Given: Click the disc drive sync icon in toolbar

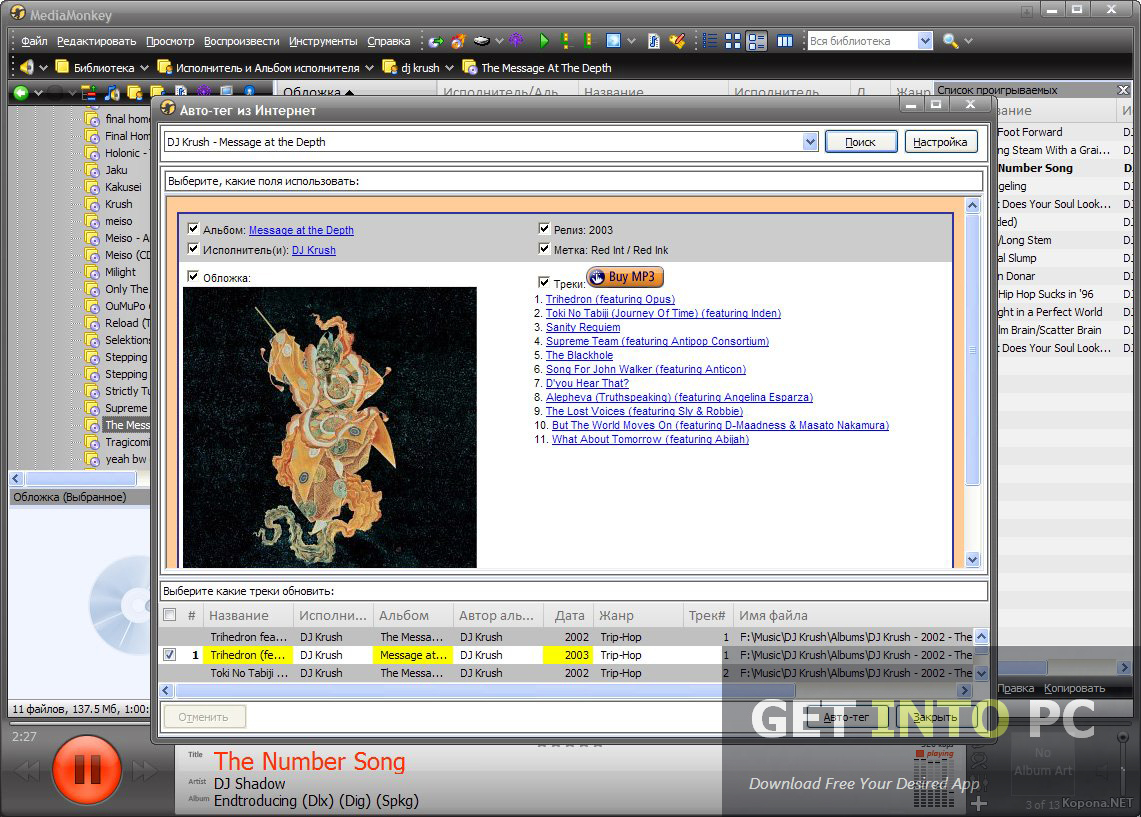Looking at the screenshot, I should tap(481, 41).
